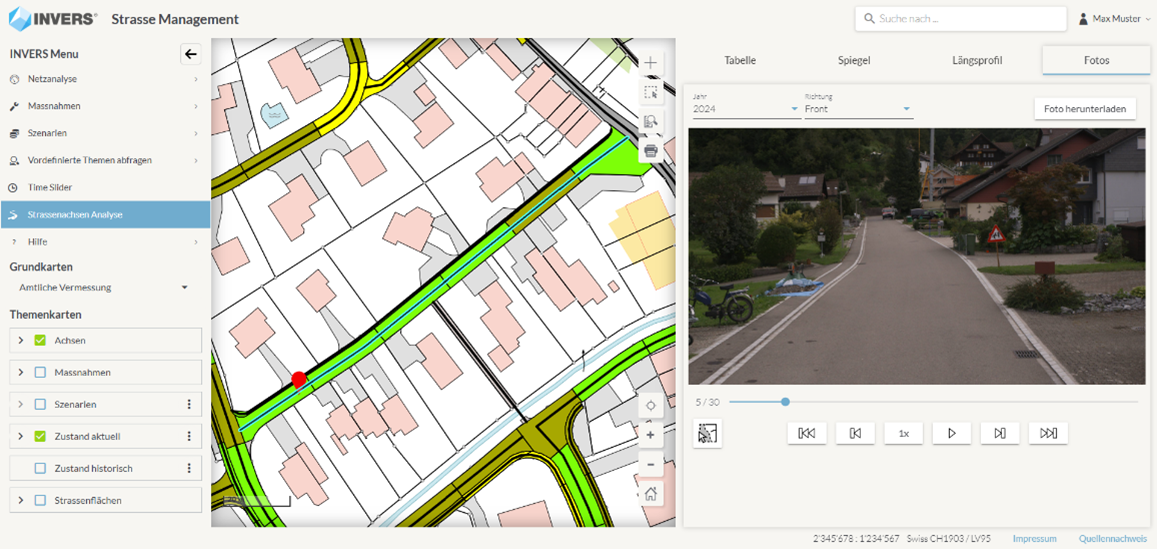The image size is (1157, 549).
Task: Jump to the last photo
Action: click(x=1047, y=433)
